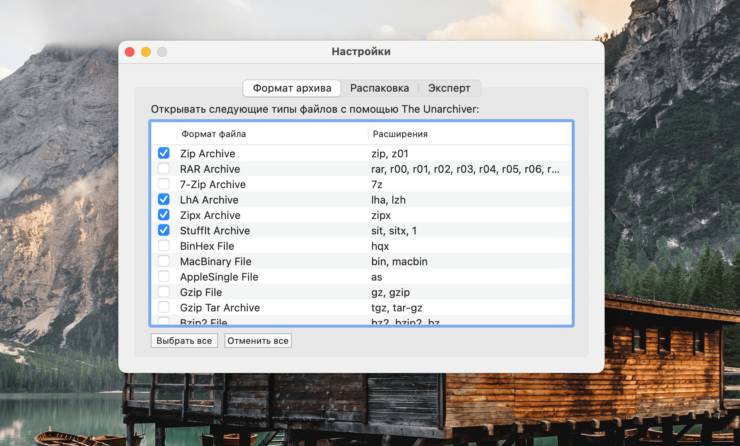
Task: Click the Выбрать все button
Action: [184, 341]
